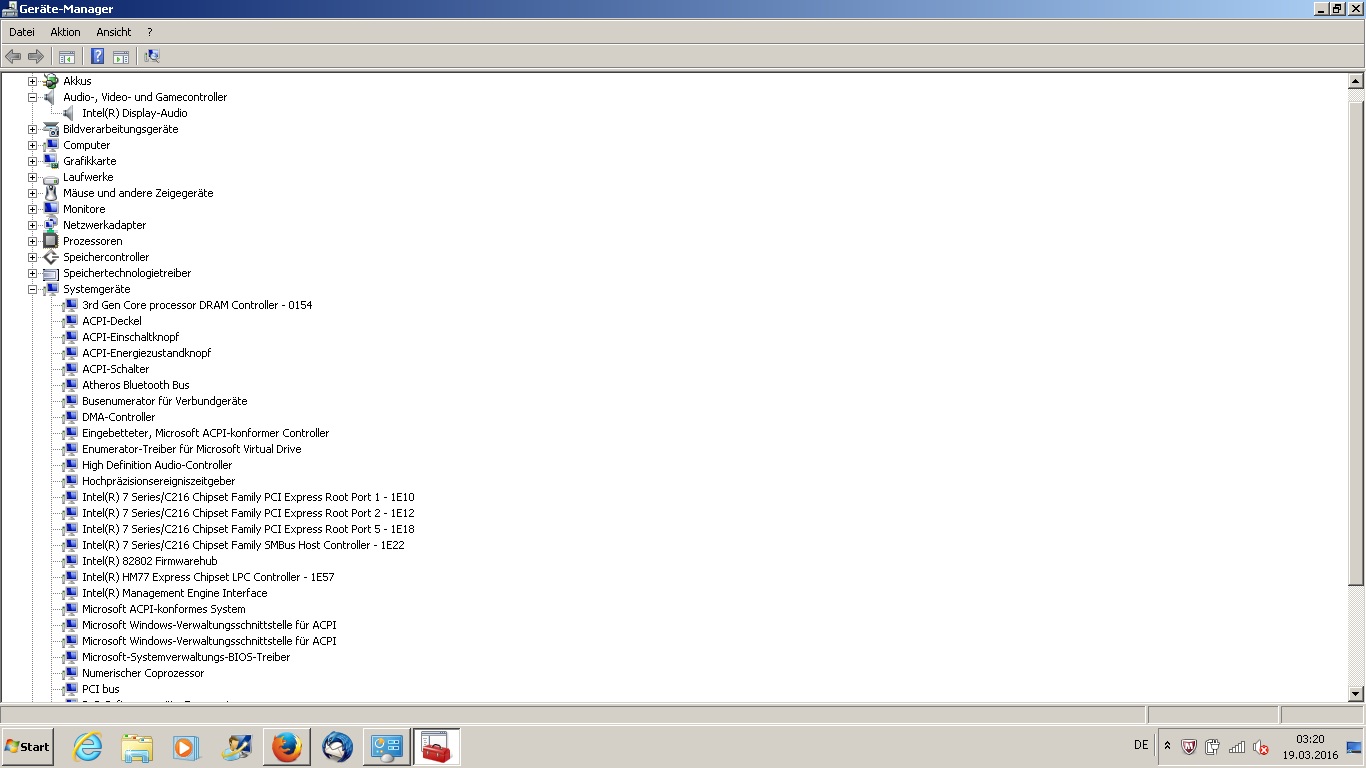The image size is (1366, 768).
Task: Open Windows Explorer folder in taskbar
Action: [137, 747]
